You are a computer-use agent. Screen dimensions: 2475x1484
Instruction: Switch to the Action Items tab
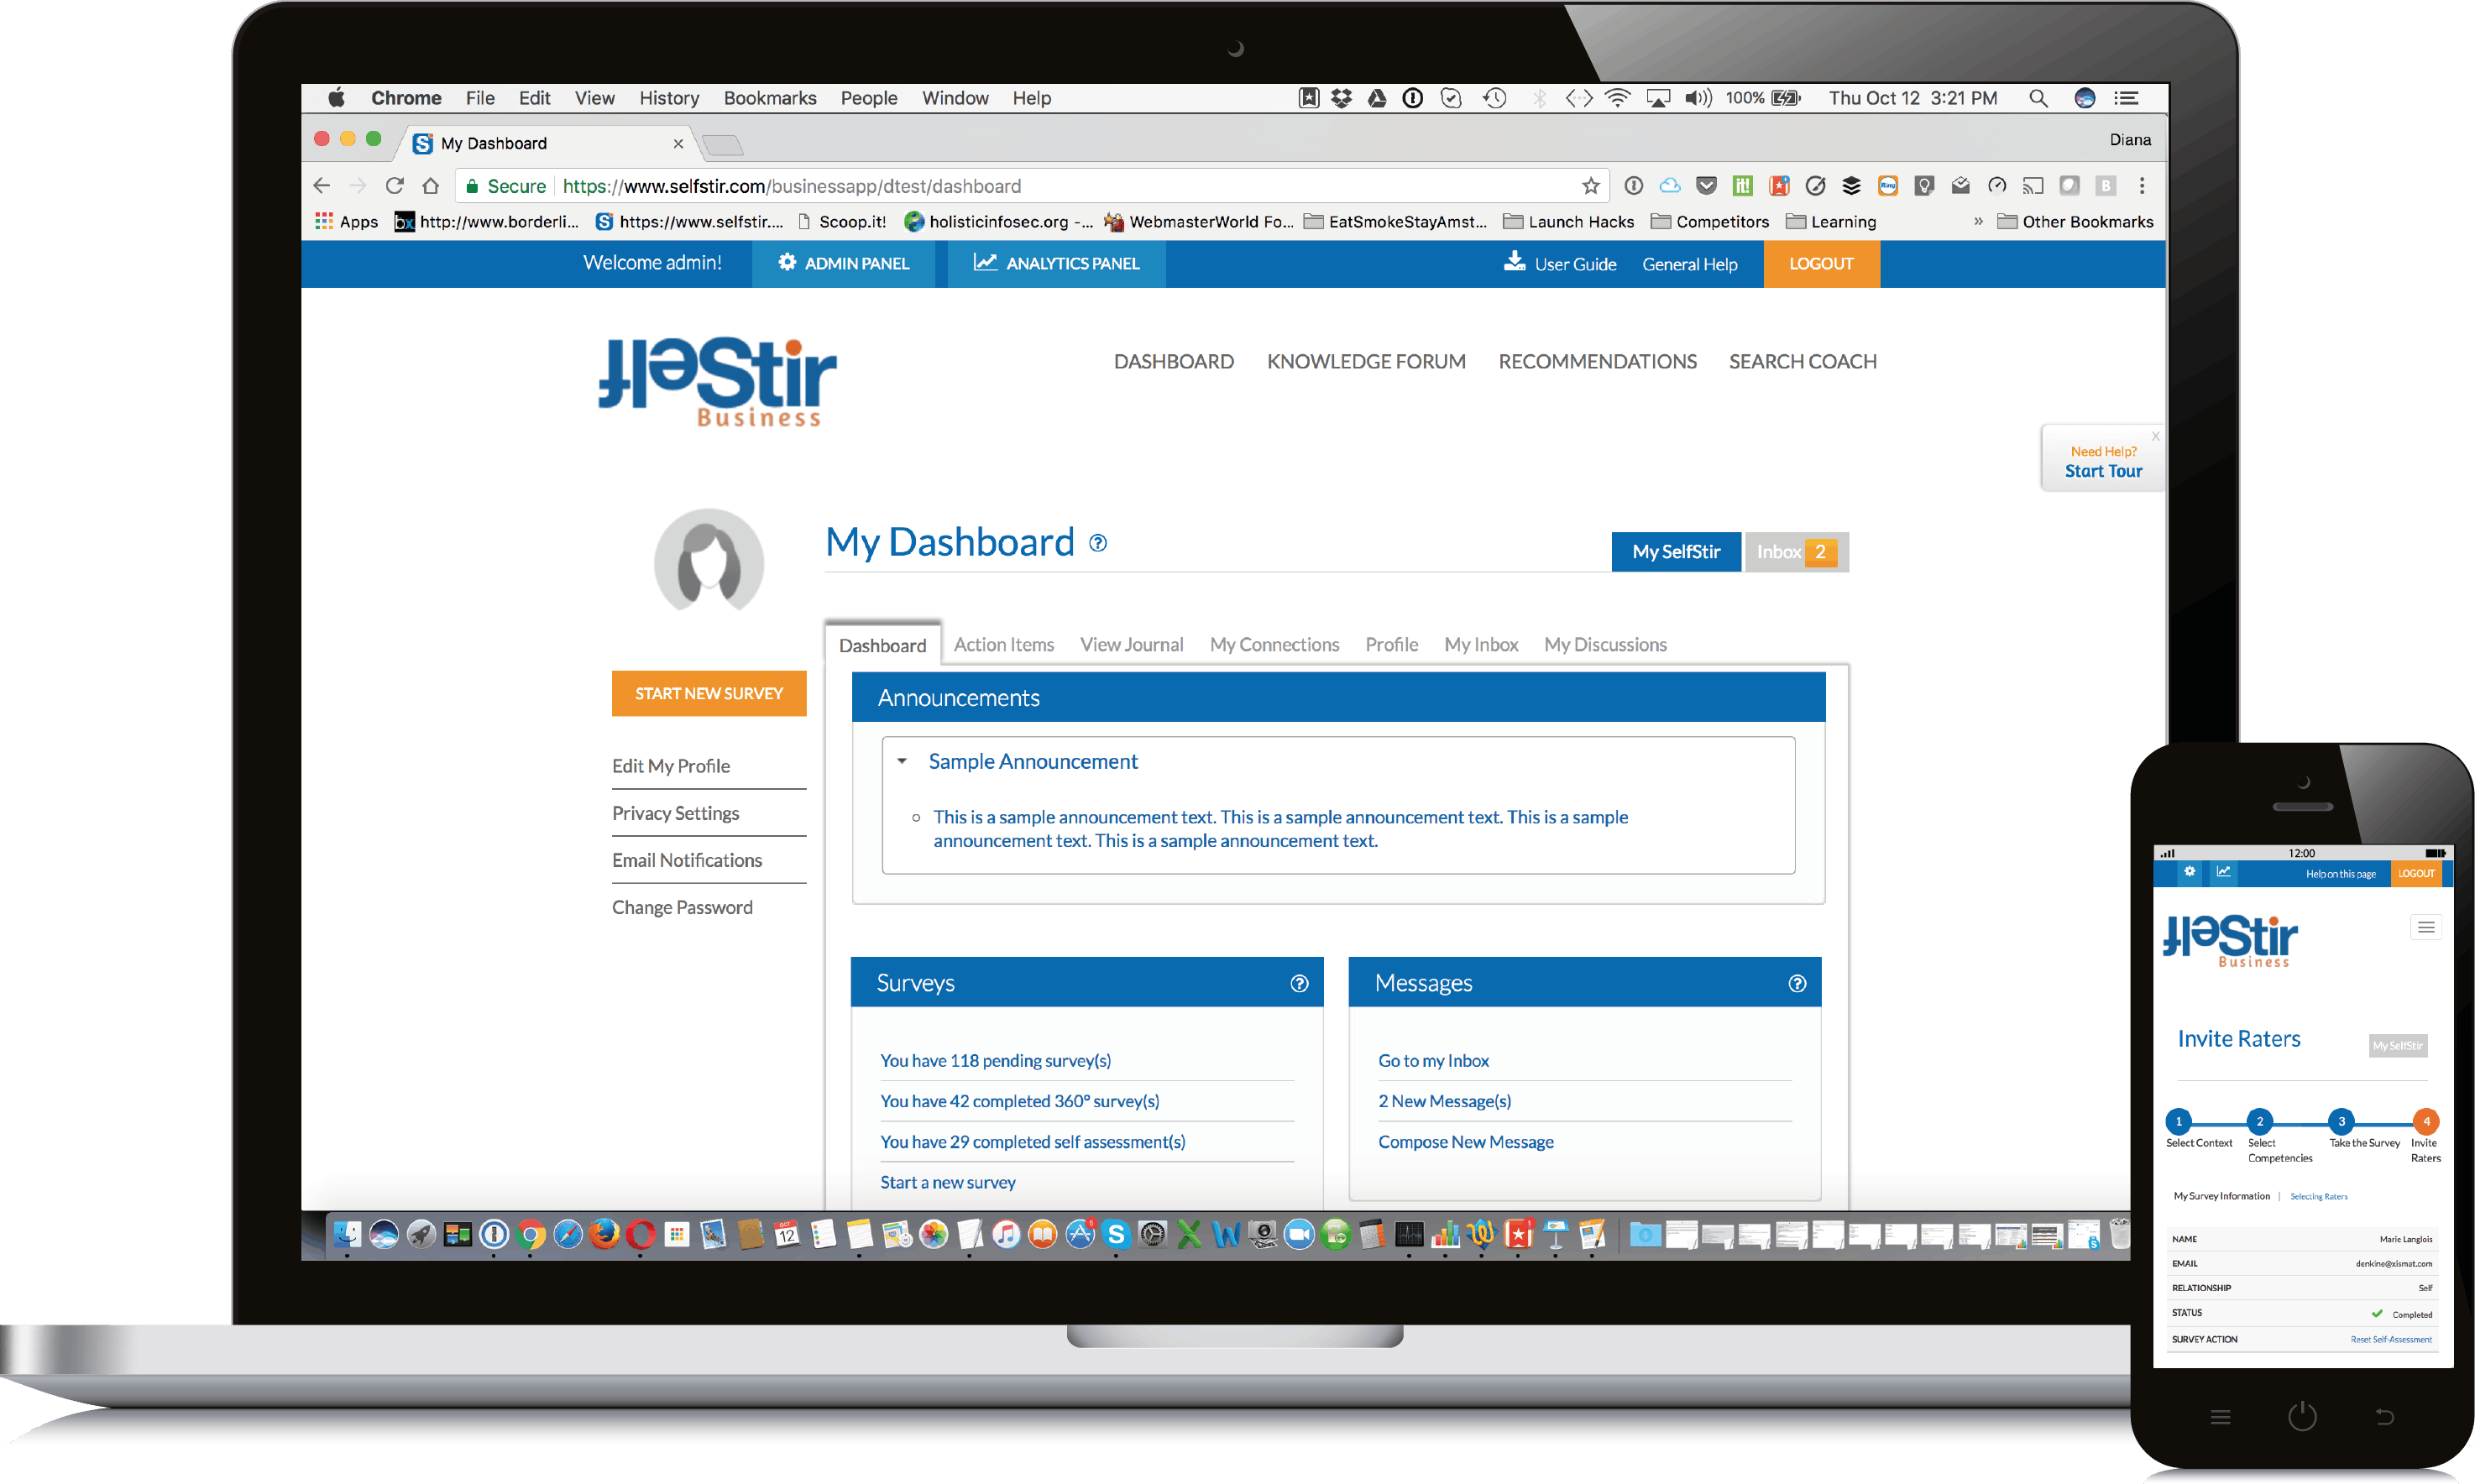pos(1003,645)
